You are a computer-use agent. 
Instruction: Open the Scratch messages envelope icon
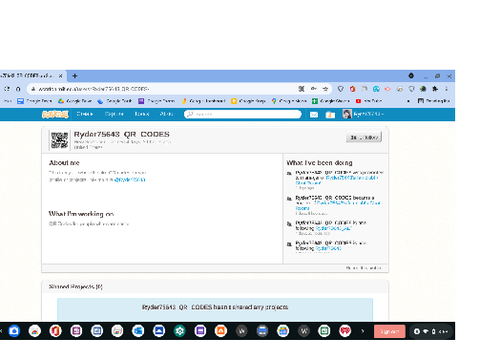pos(314,115)
